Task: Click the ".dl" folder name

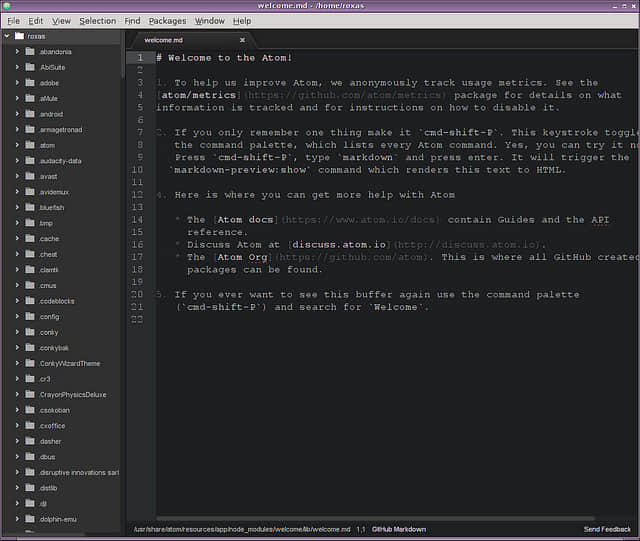Action: click(x=43, y=503)
